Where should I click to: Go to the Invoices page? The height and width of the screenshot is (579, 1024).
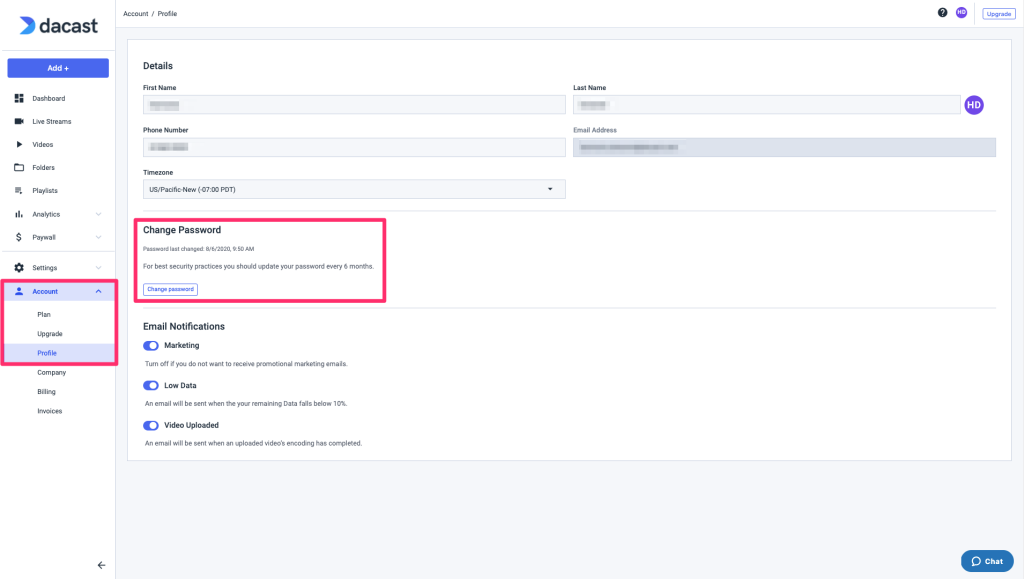point(49,411)
